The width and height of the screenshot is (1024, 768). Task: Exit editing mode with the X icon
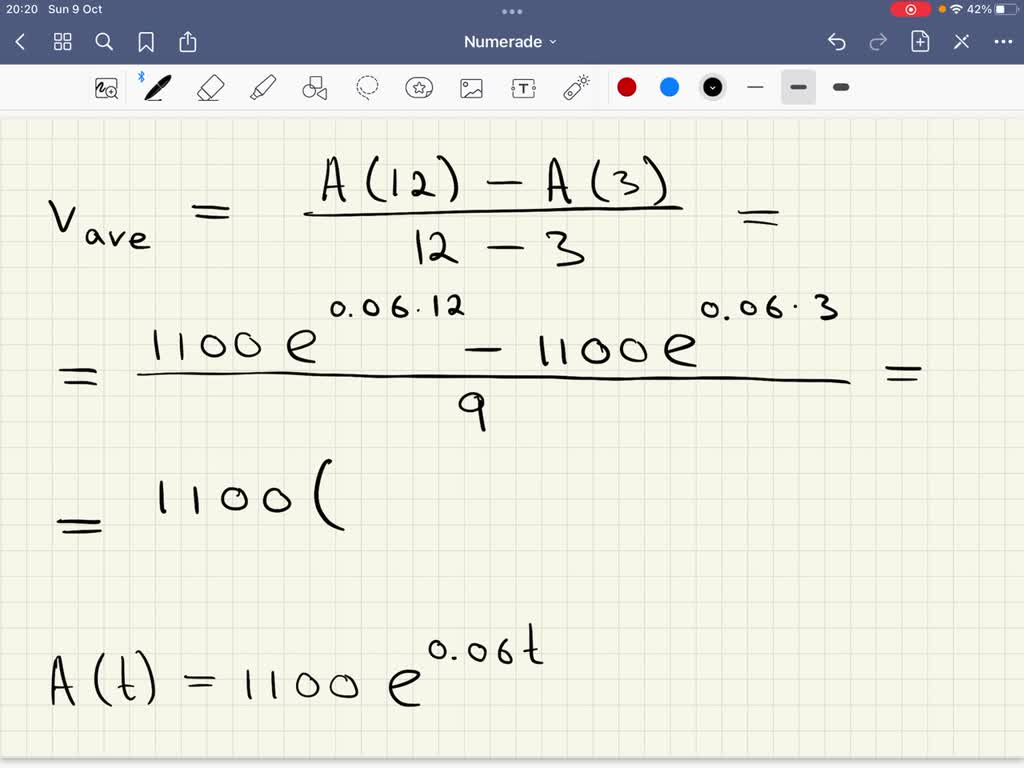tap(961, 42)
